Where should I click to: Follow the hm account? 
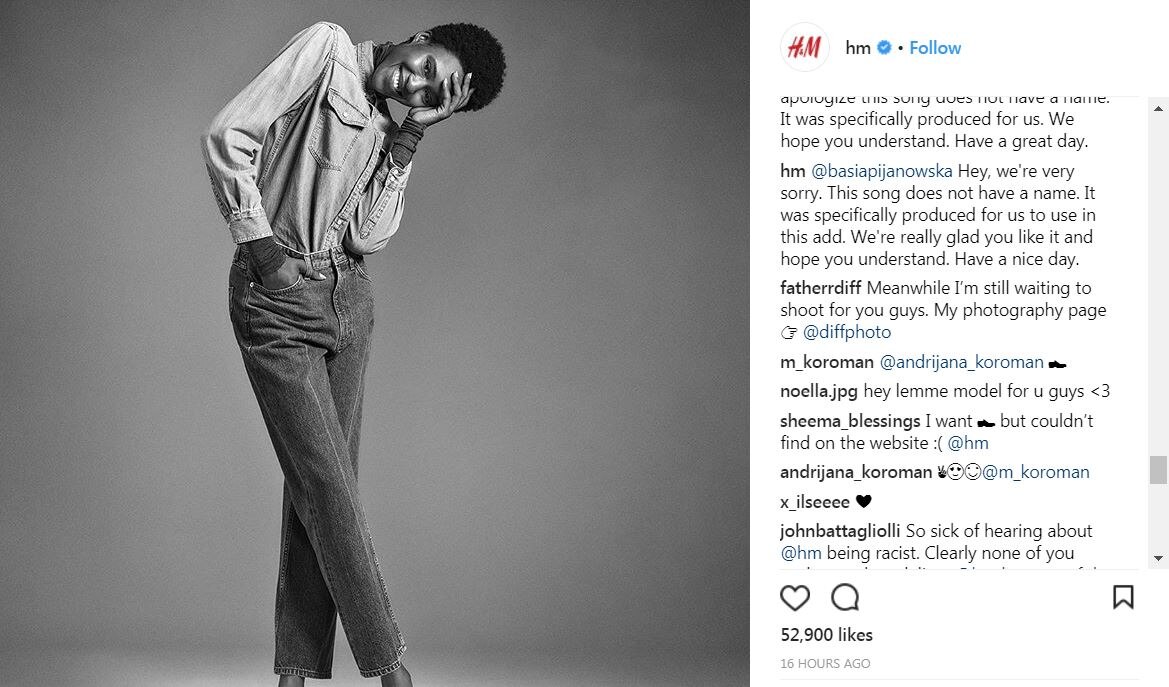coord(935,47)
